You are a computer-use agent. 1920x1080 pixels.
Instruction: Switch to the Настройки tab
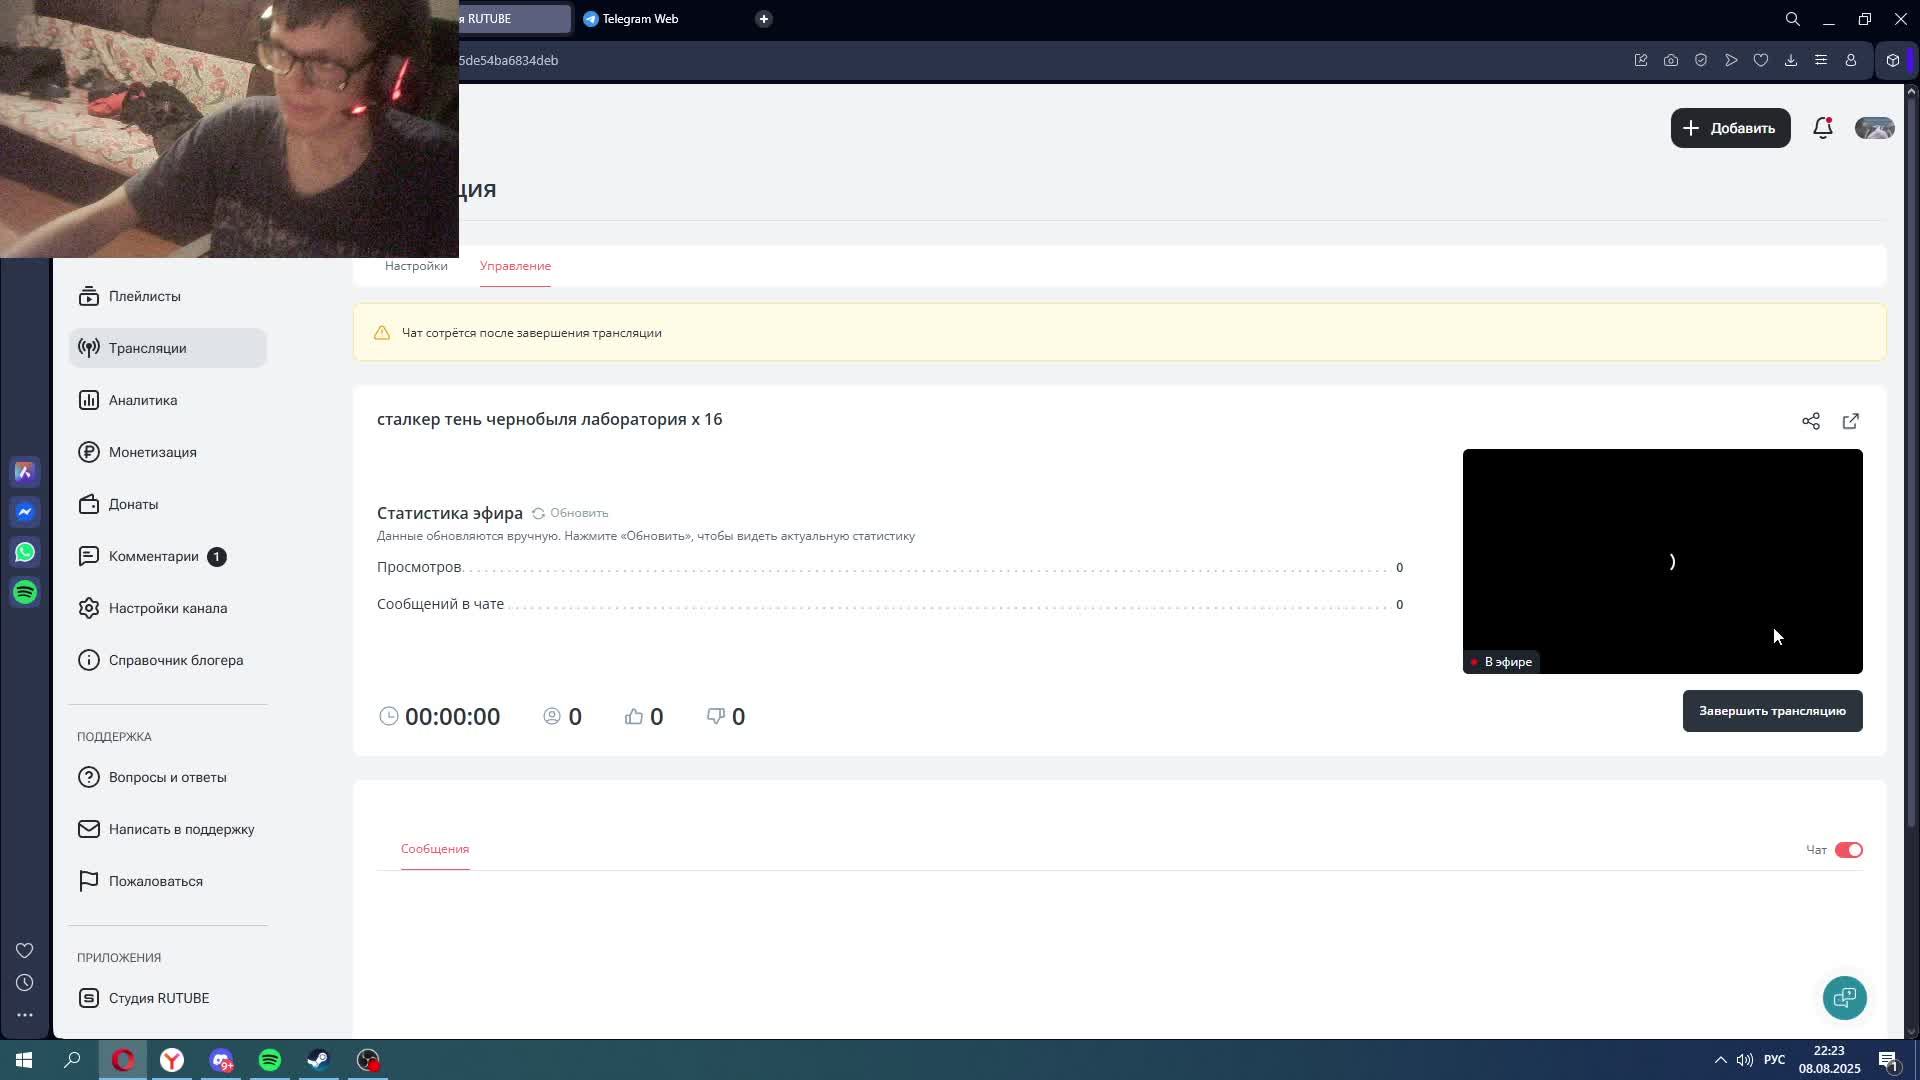point(416,266)
